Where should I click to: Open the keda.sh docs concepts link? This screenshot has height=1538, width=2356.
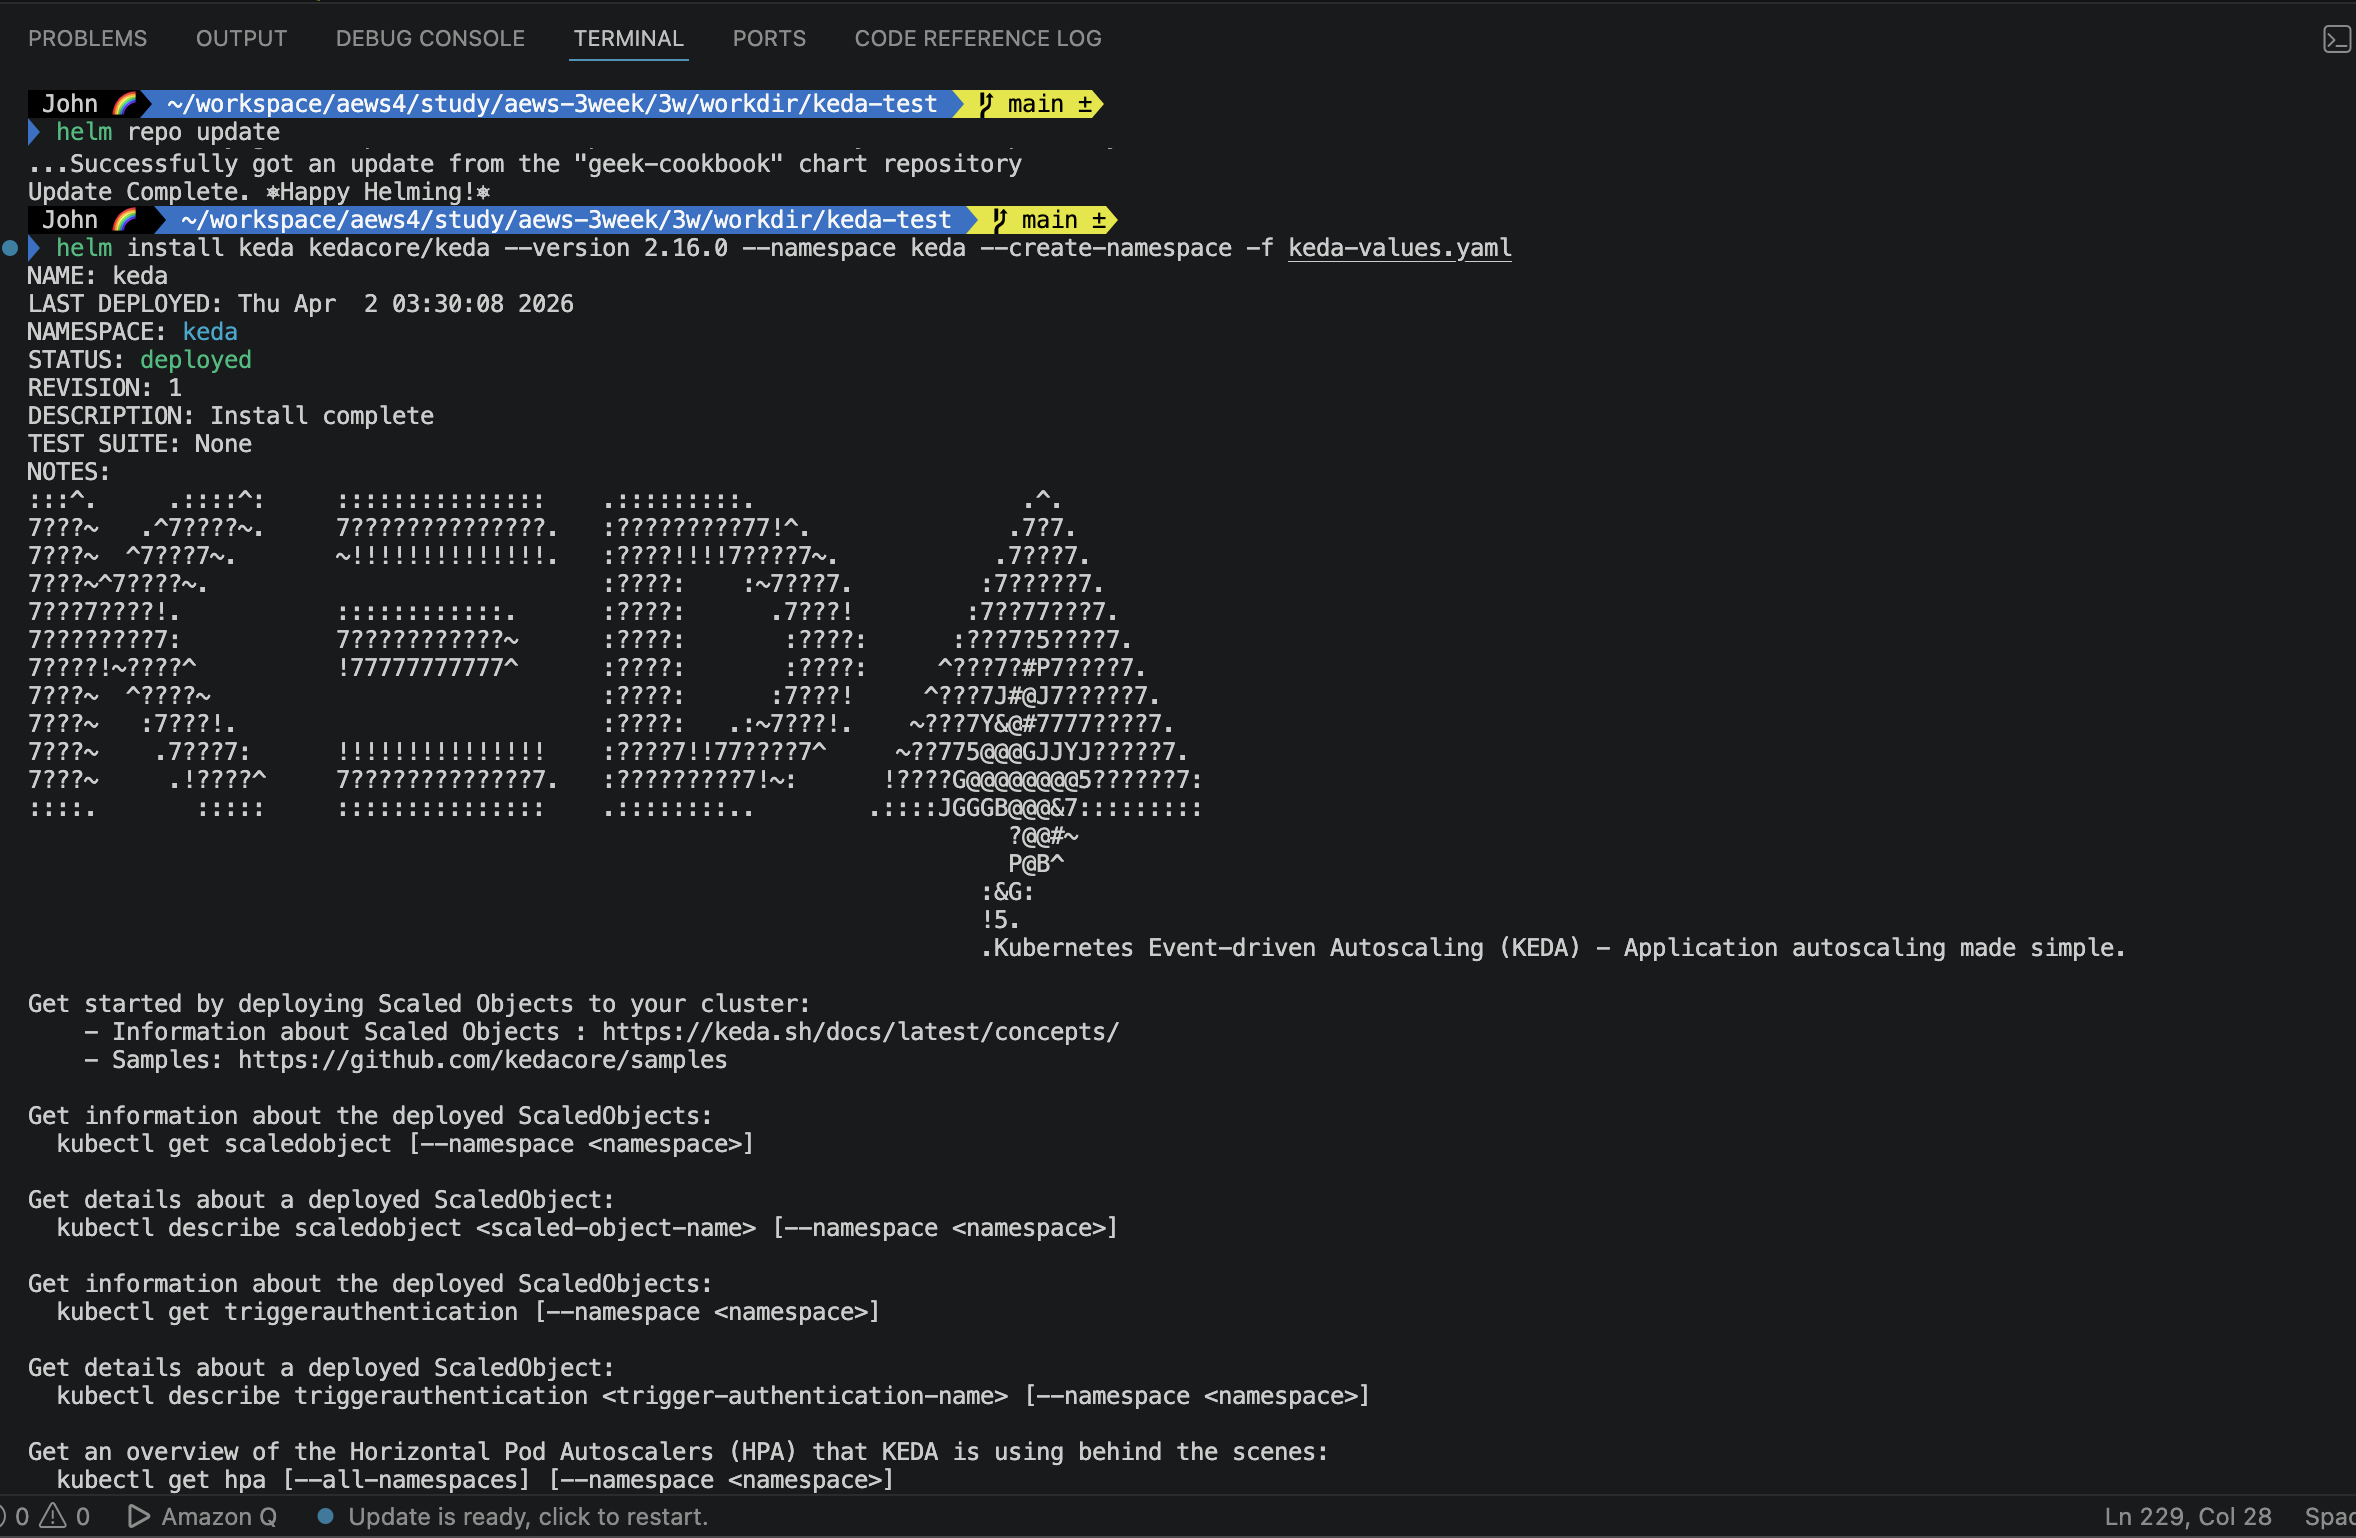[x=860, y=1032]
